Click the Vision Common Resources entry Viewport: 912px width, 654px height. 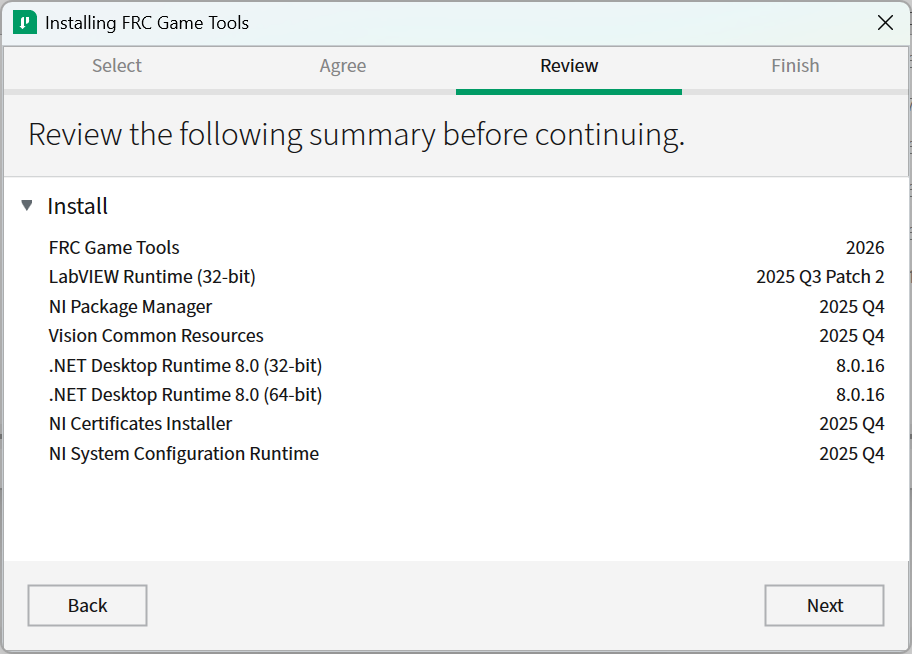click(156, 335)
